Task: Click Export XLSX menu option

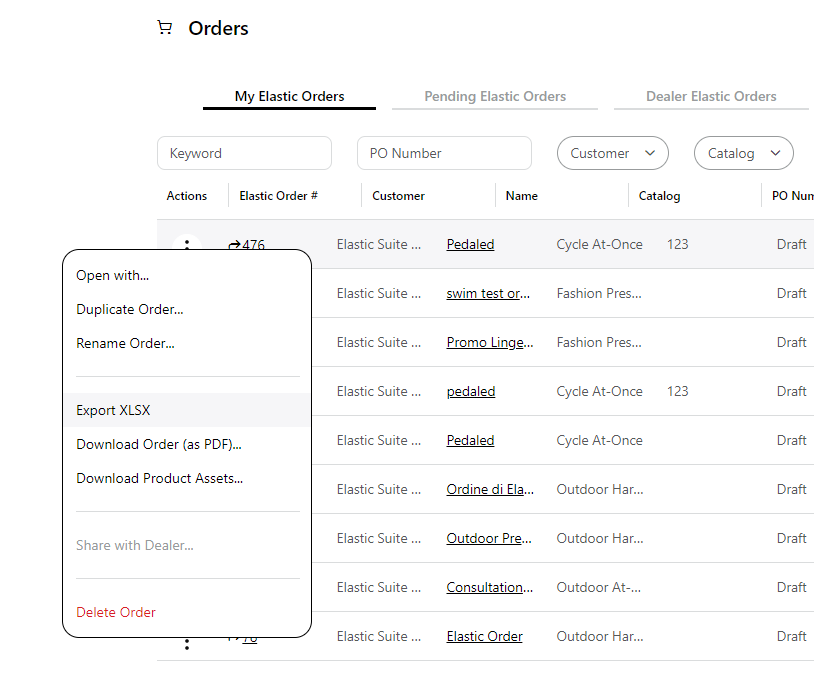Action: [x=113, y=410]
